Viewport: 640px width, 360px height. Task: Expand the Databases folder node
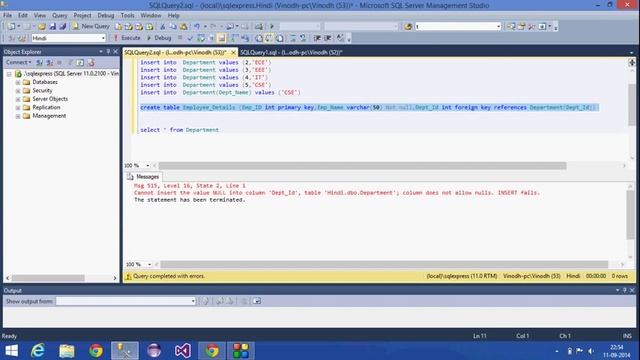coord(18,82)
